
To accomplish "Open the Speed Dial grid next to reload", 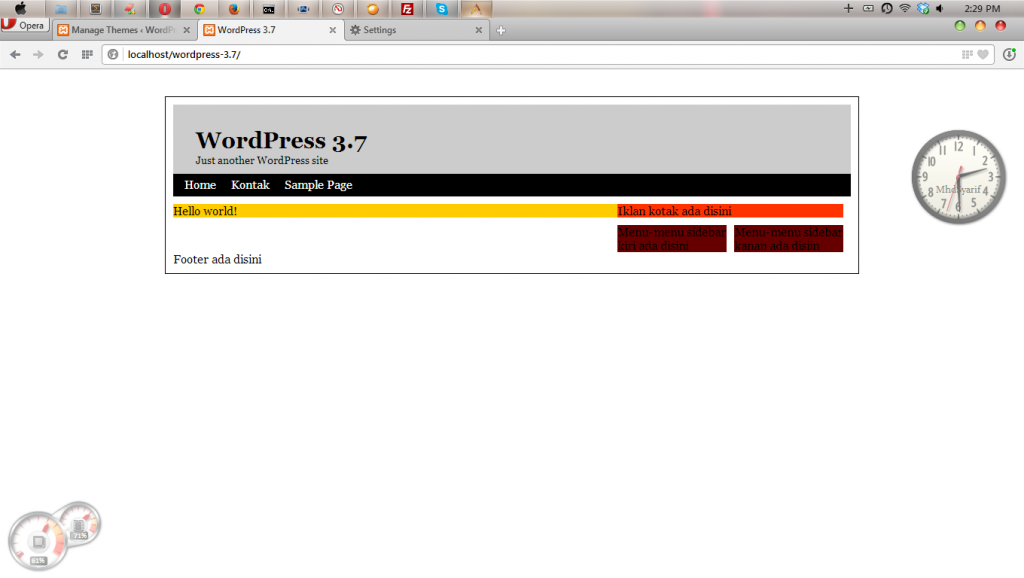I will tap(87, 55).
